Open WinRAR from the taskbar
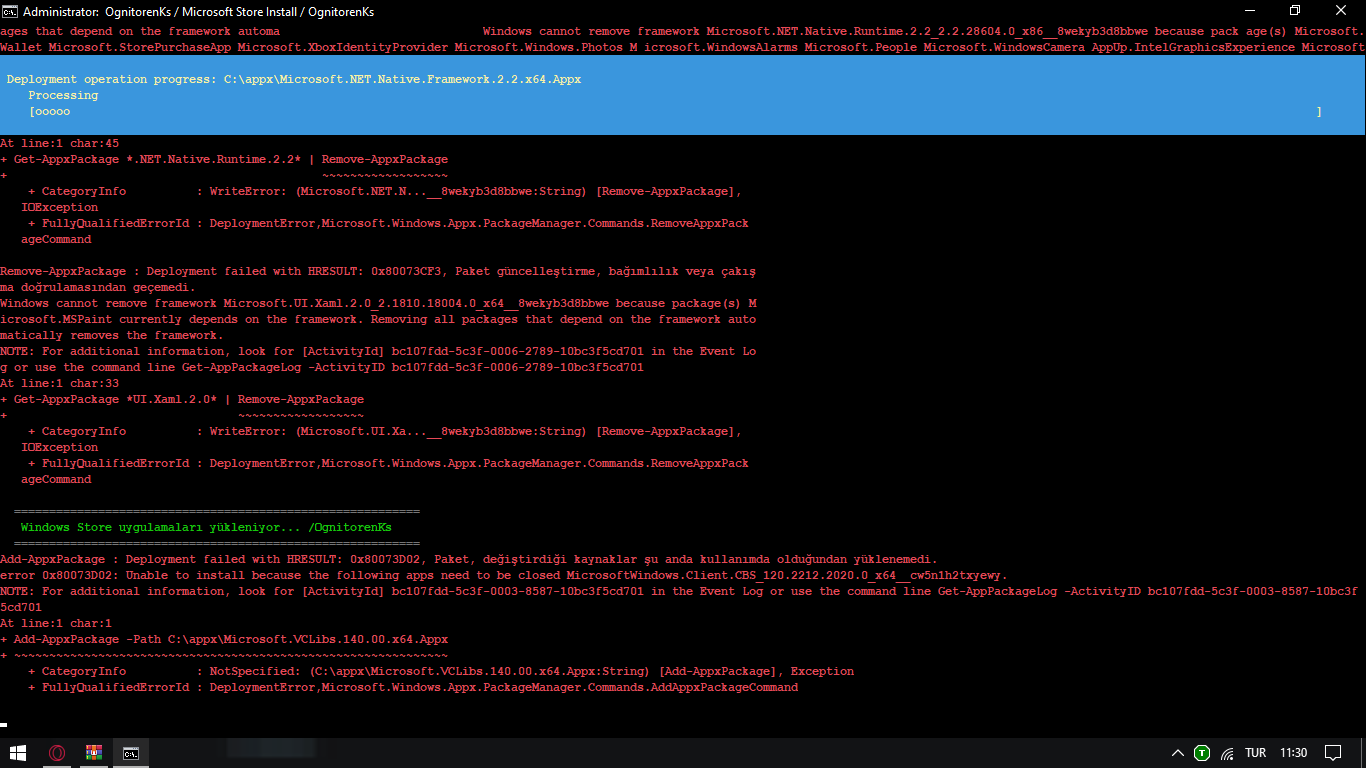 [x=94, y=753]
